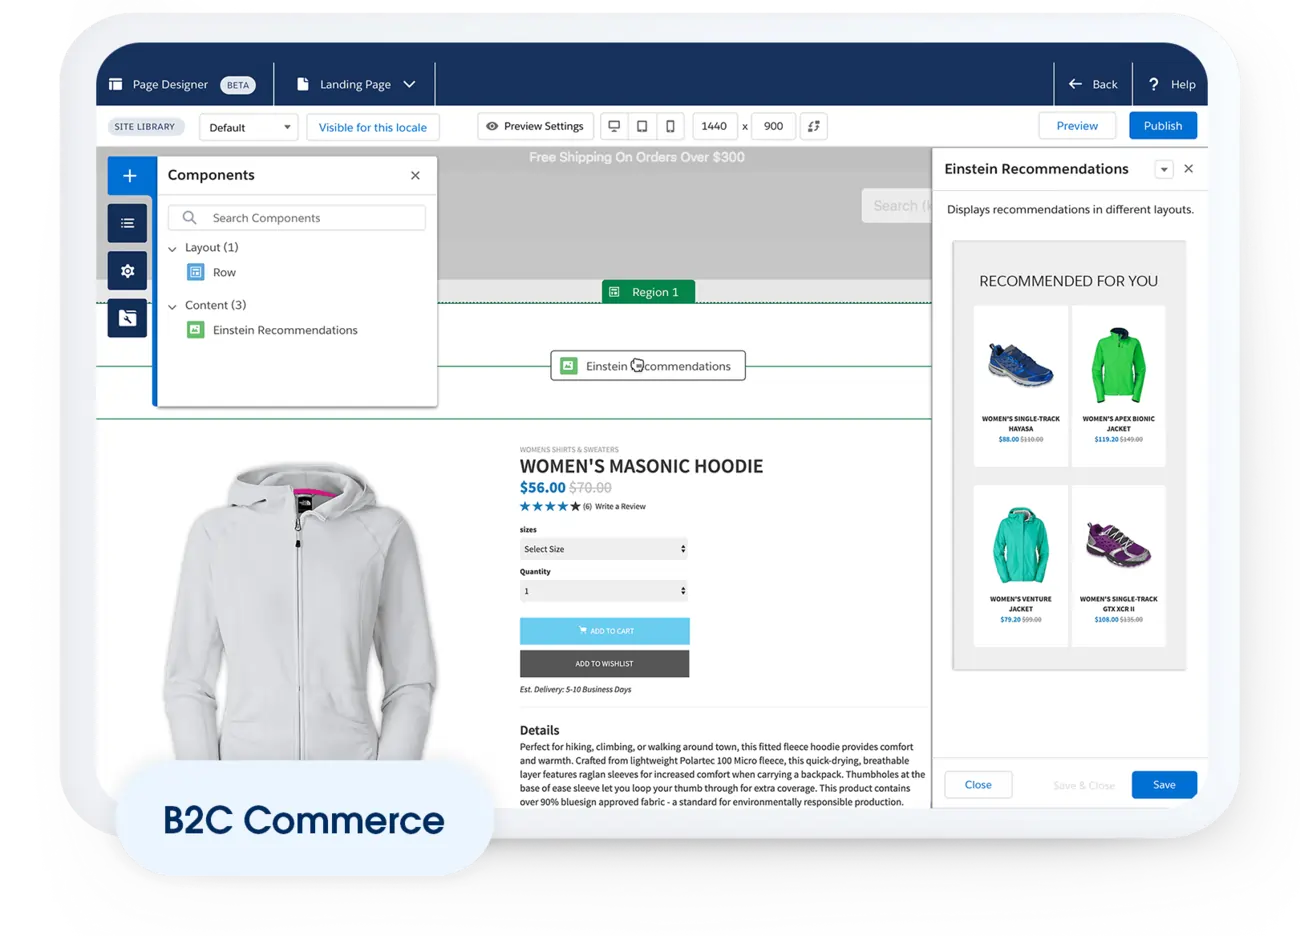Click the rotate viewport icon
The width and height of the screenshot is (1300, 936).
(814, 126)
